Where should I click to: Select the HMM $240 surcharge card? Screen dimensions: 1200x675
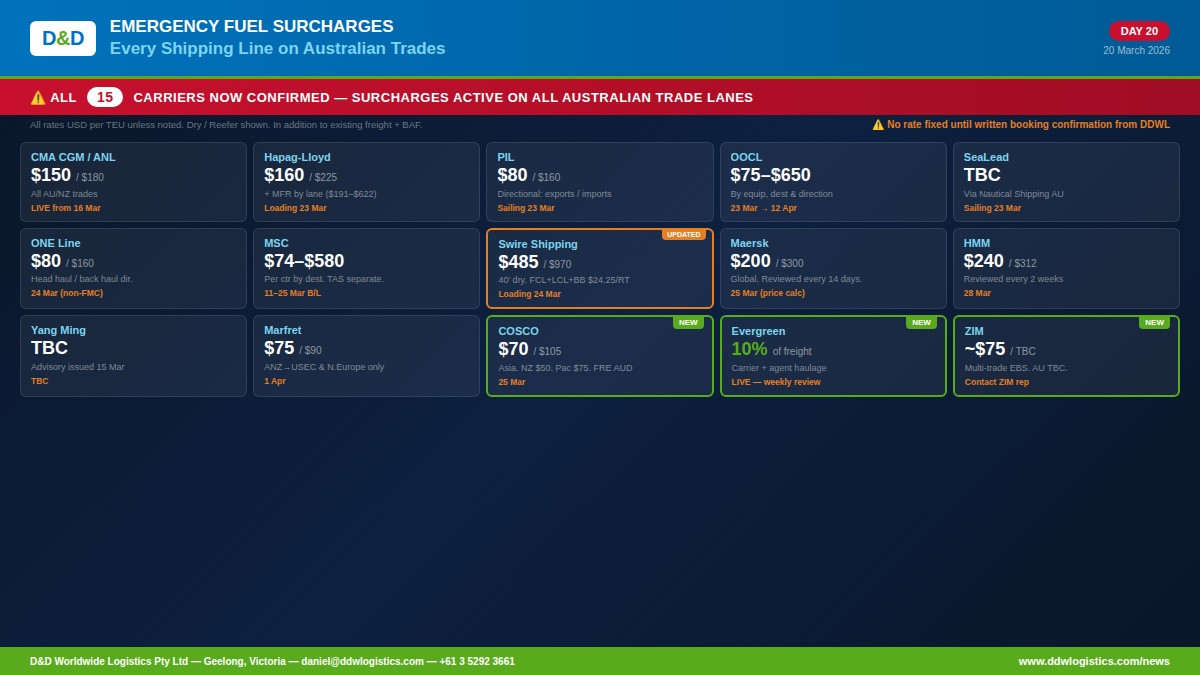(1066, 269)
